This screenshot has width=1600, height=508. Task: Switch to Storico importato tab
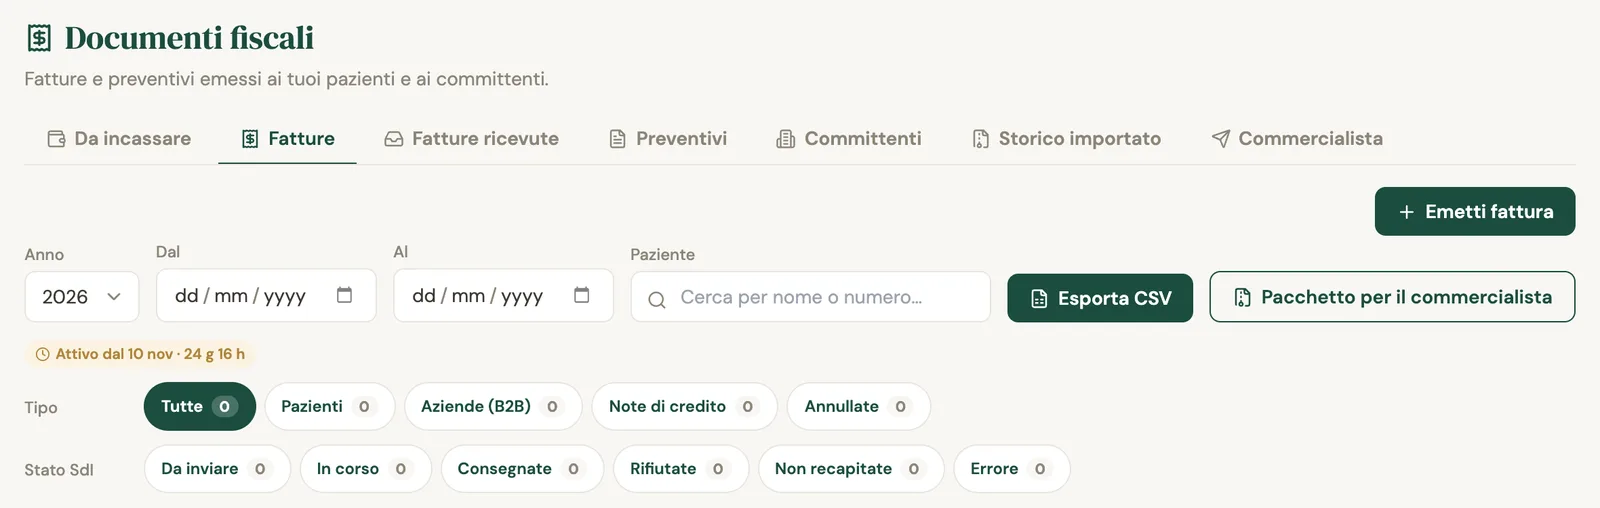[1067, 139]
